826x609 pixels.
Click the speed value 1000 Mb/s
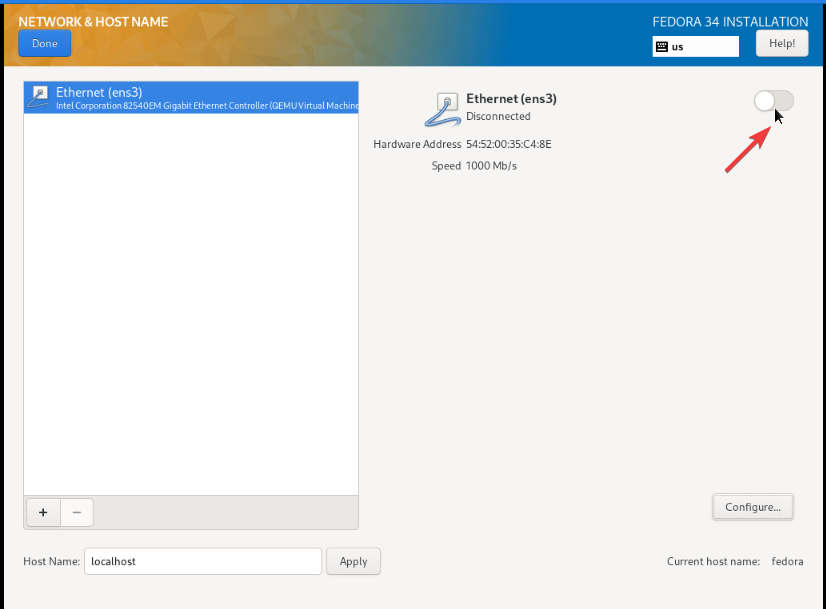point(491,166)
